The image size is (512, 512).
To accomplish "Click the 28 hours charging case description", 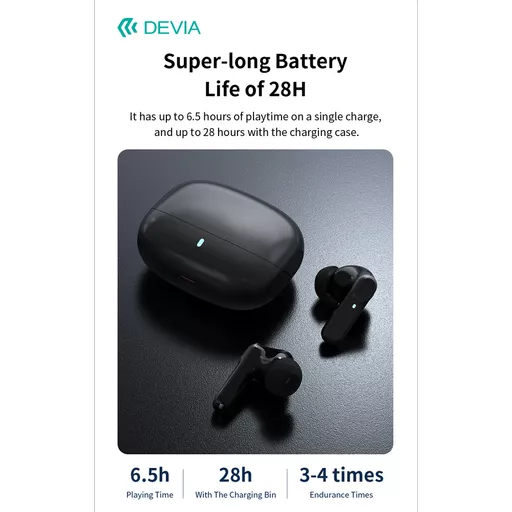I will pos(257,132).
